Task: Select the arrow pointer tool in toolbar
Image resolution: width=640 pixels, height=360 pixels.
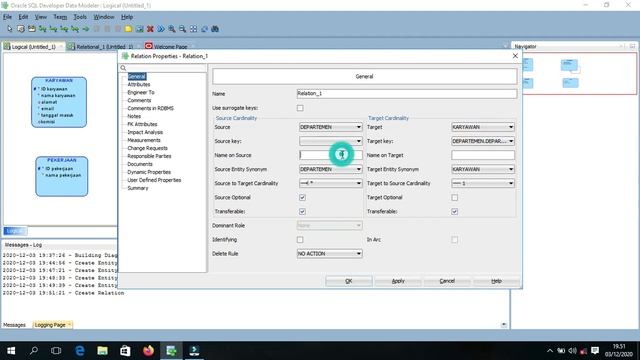Action: 10,29
